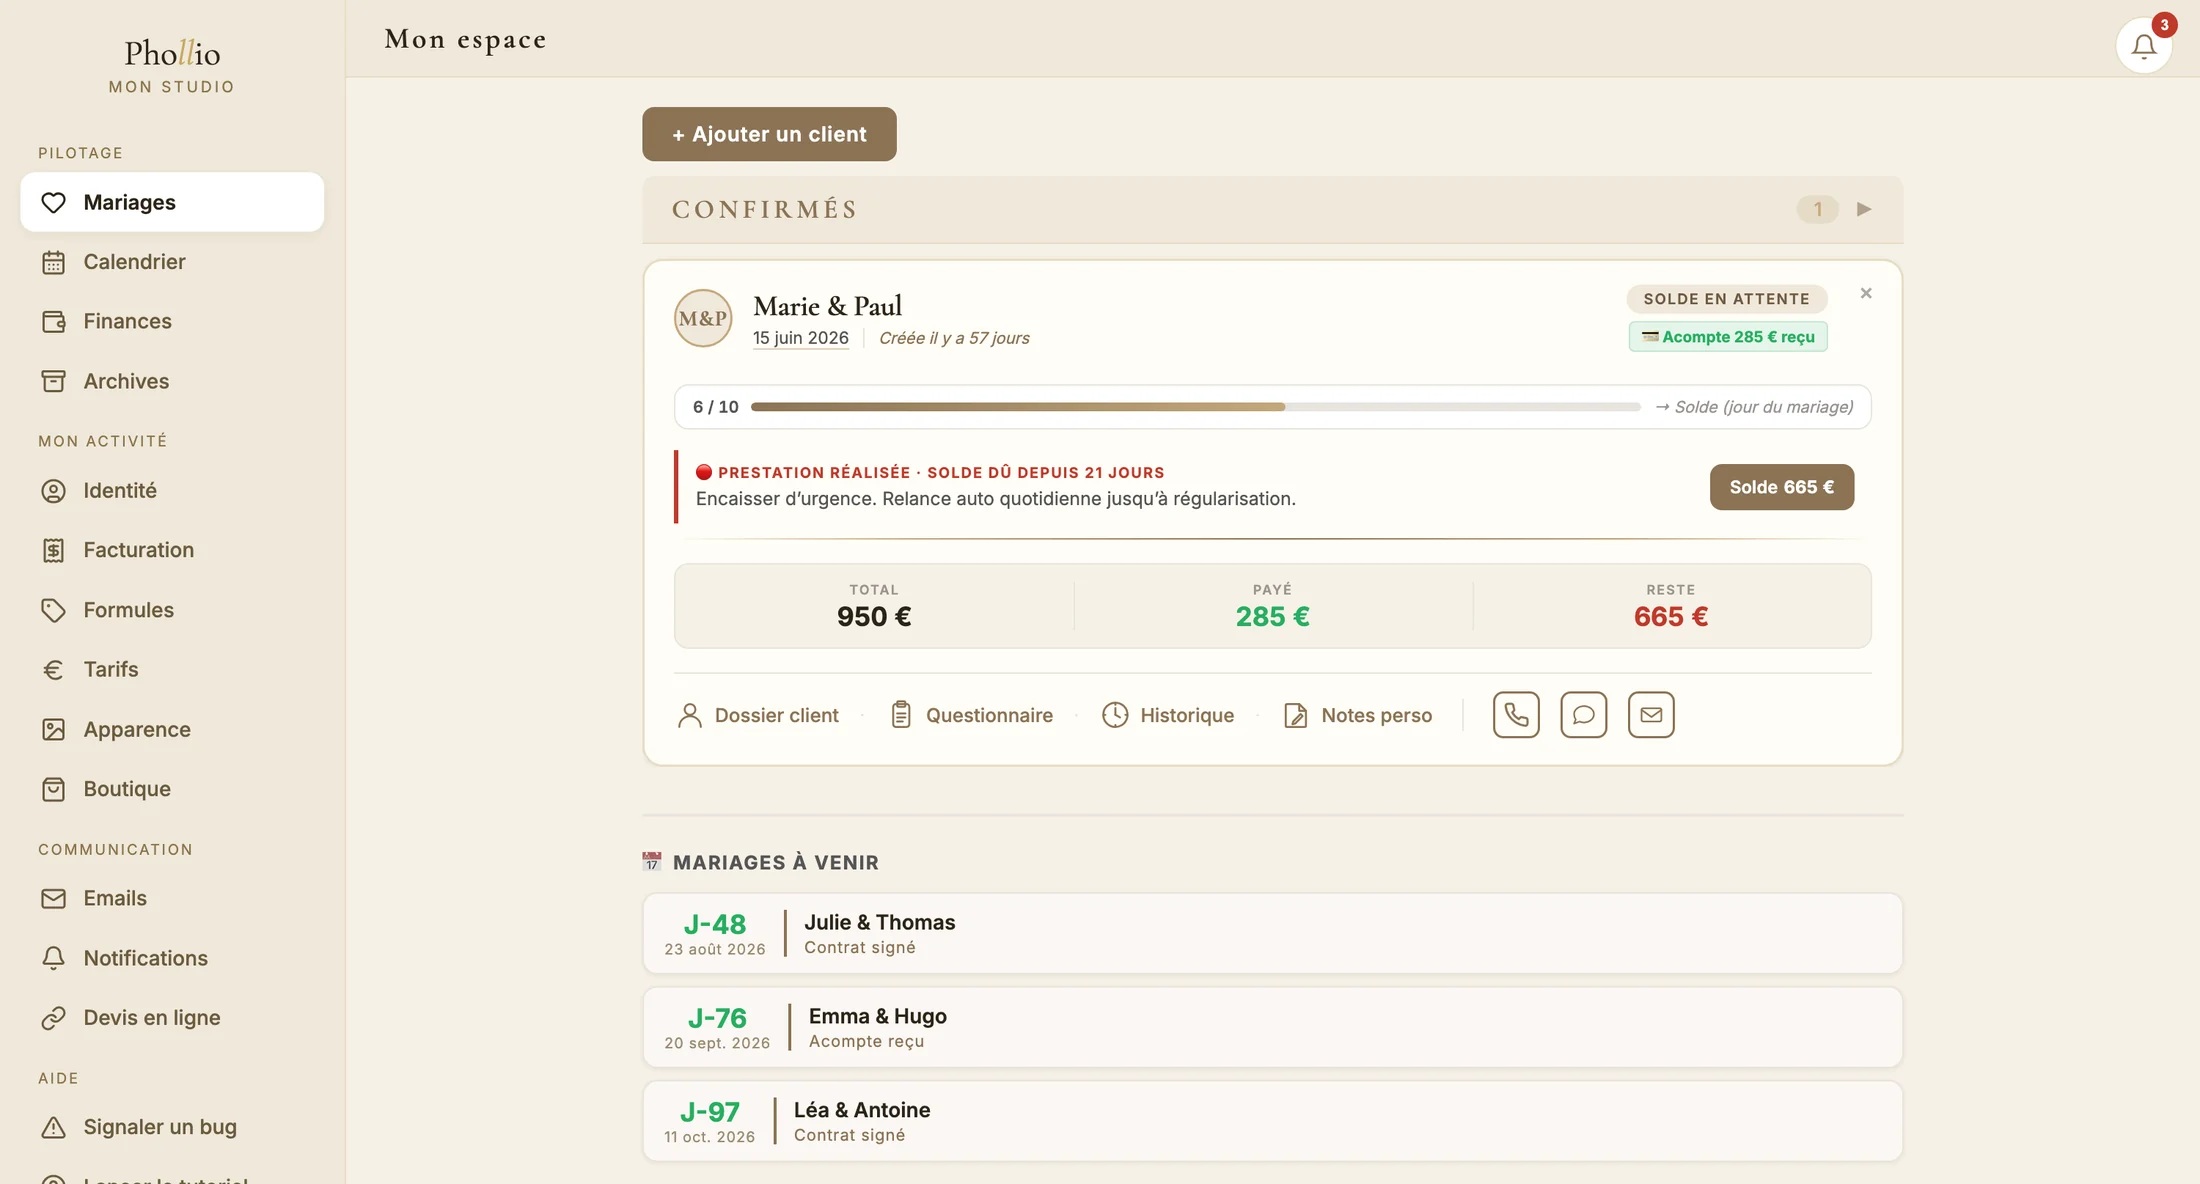Click the 15 juin 2026 wedding date
The image size is (2200, 1184).
(801, 338)
